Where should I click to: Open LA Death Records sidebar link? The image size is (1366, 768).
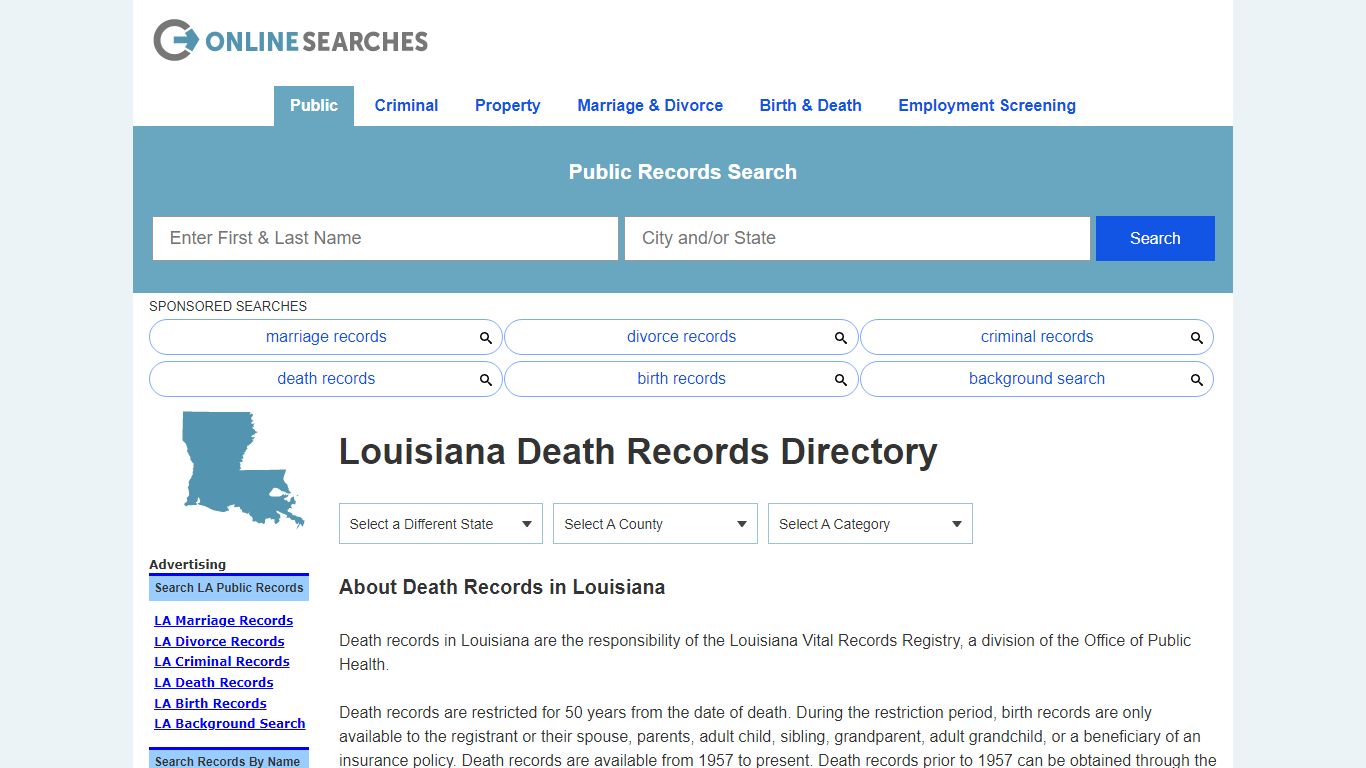click(214, 683)
